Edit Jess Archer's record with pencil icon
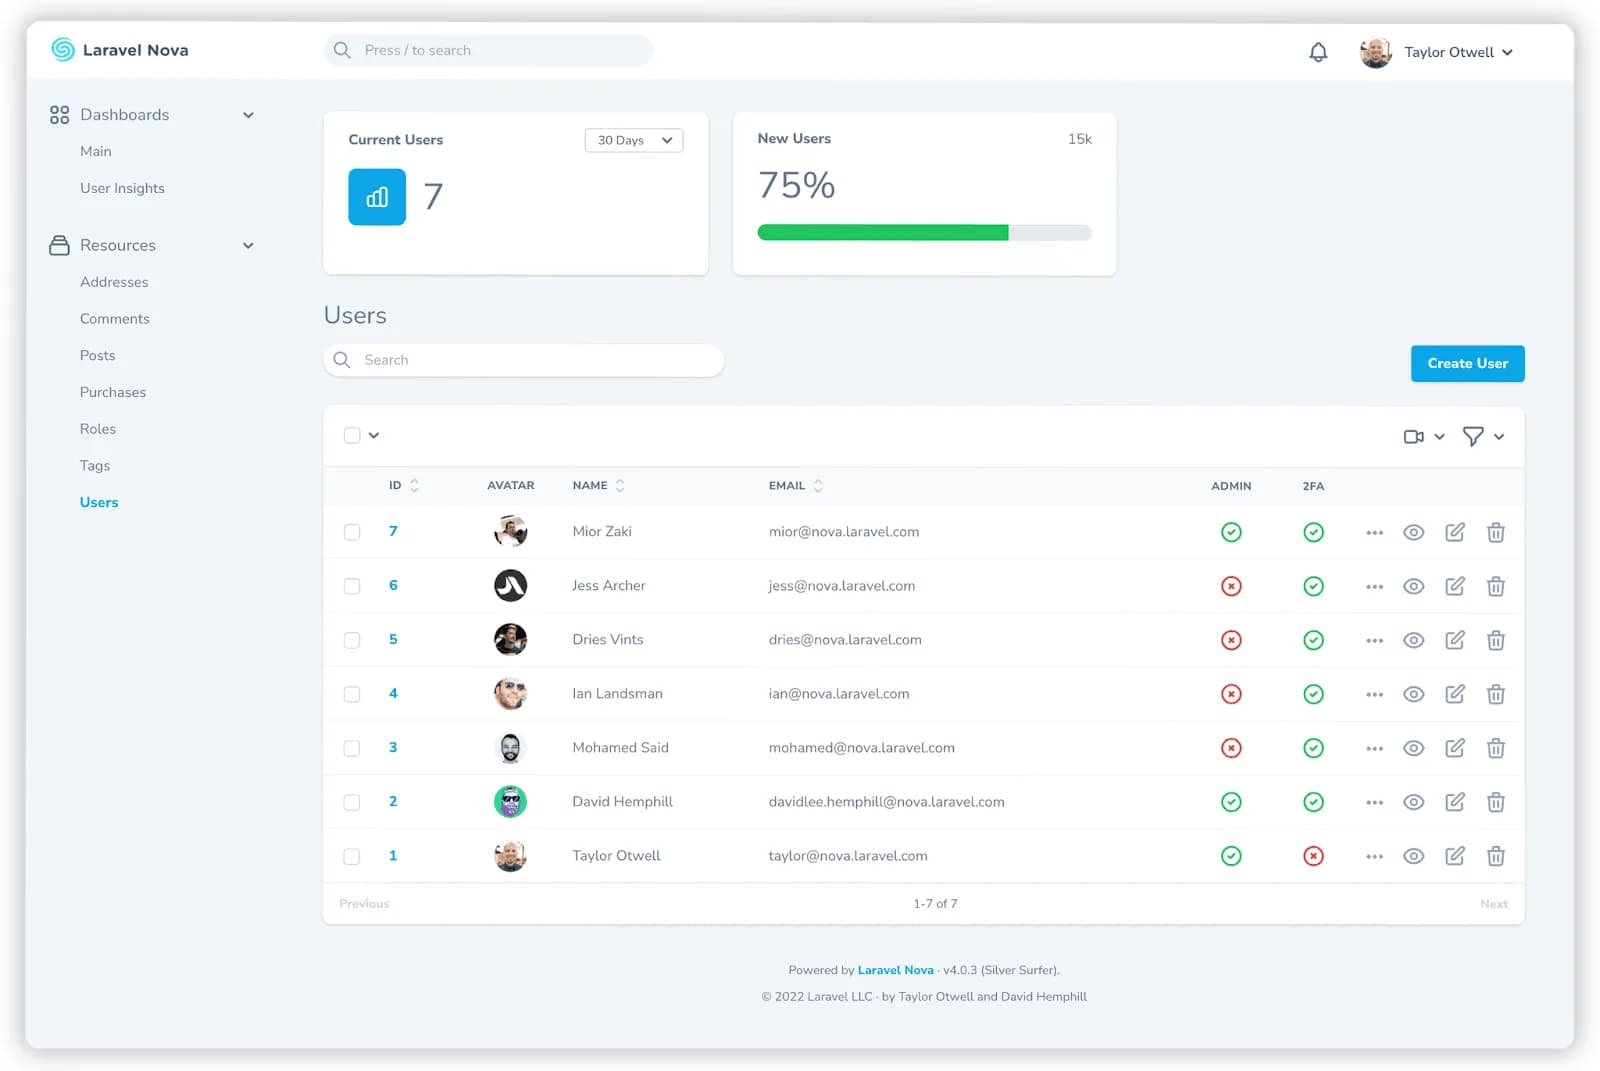This screenshot has width=1600, height=1071. point(1454,586)
